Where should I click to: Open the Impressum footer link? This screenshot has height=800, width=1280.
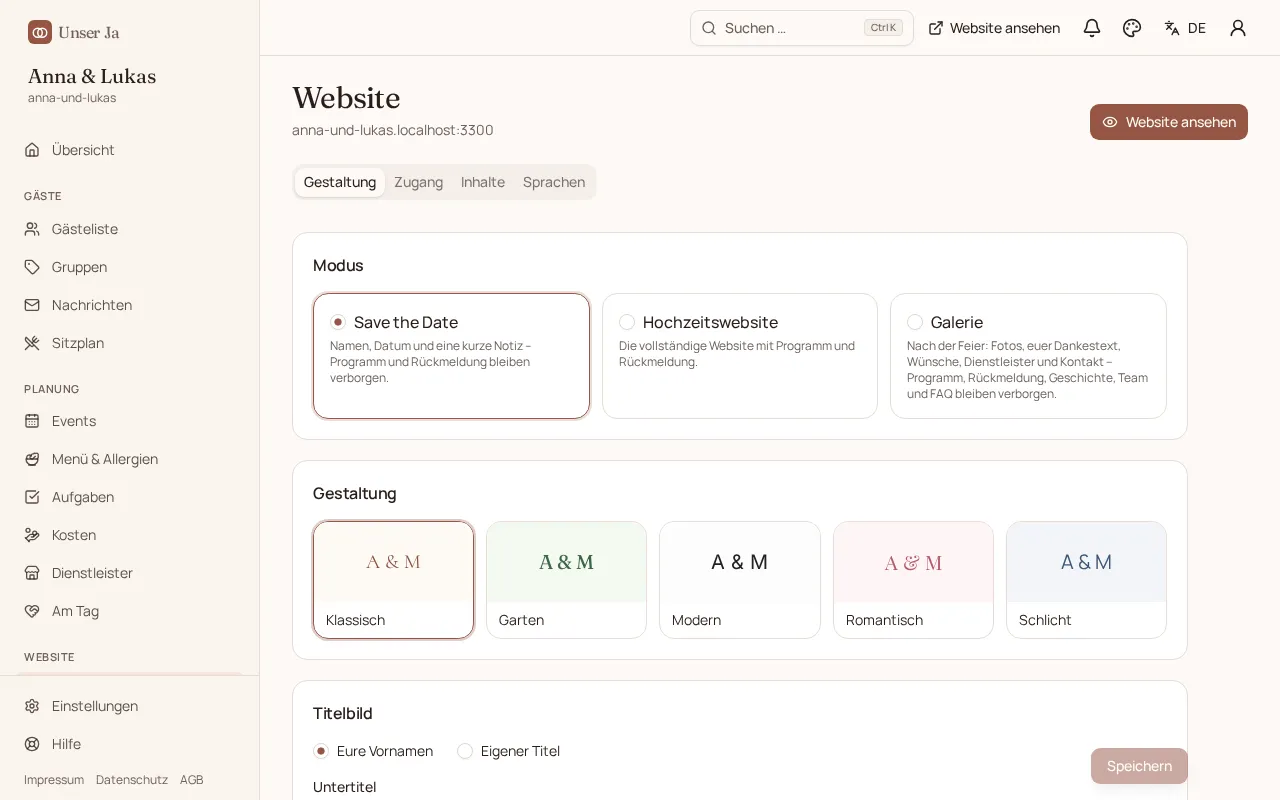point(54,780)
